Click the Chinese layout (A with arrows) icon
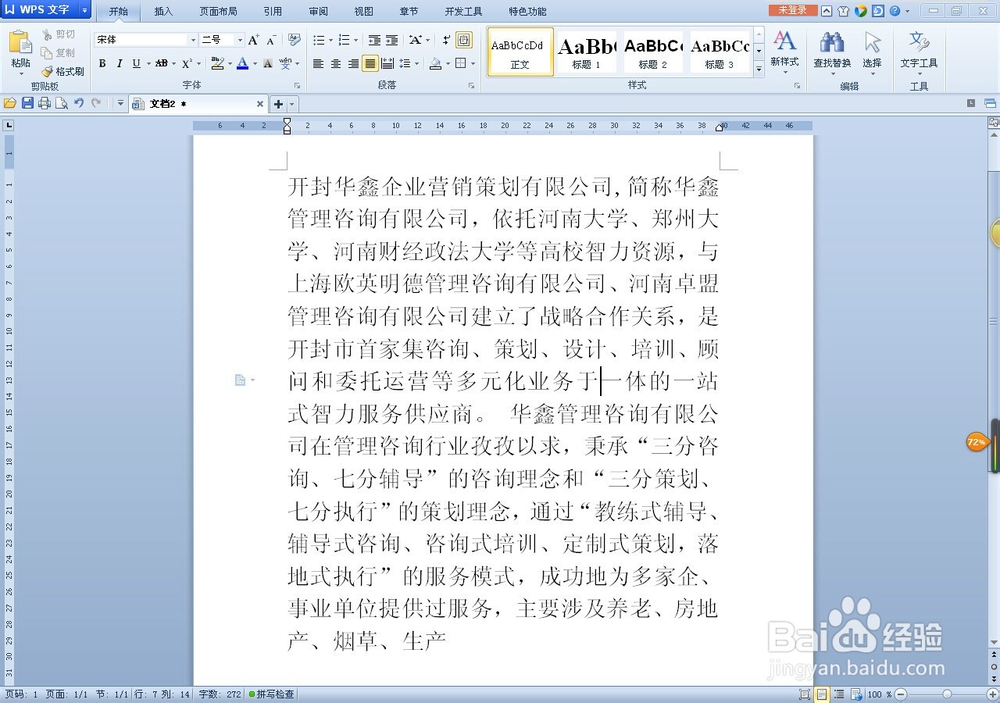 pyautogui.click(x=416, y=40)
